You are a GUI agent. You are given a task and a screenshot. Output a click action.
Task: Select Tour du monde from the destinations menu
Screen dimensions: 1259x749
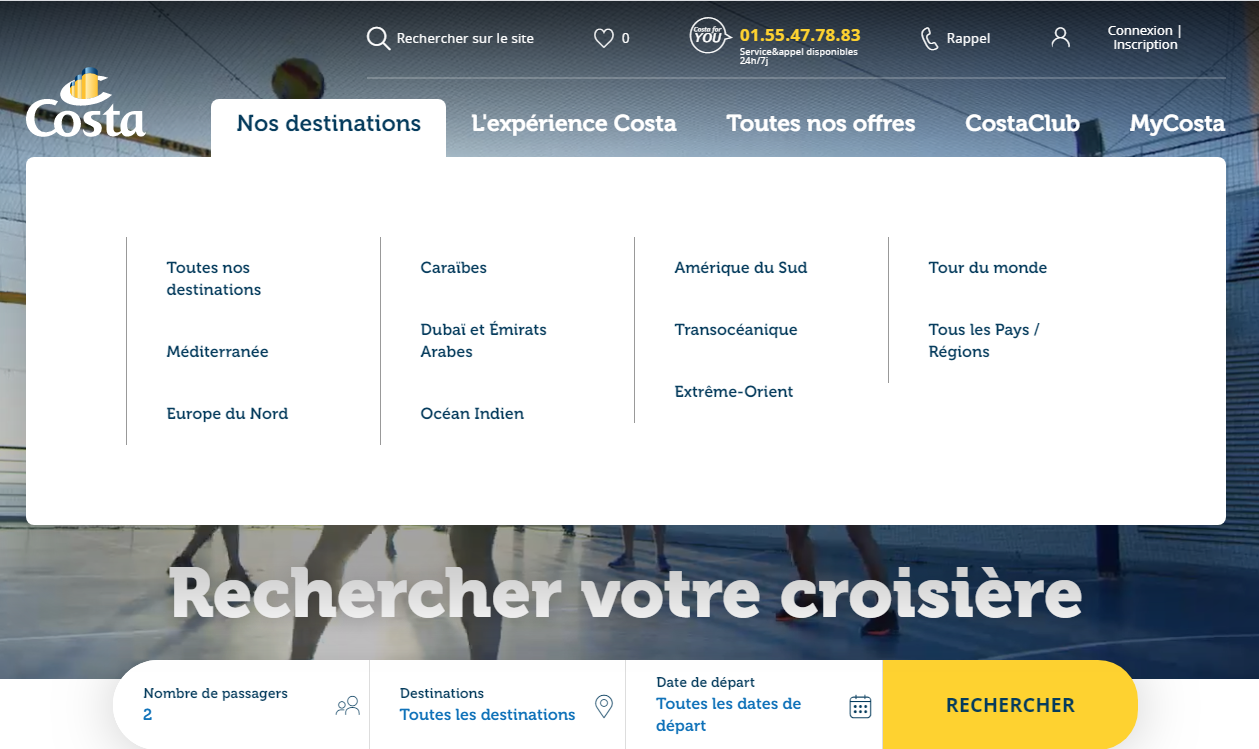[987, 267]
